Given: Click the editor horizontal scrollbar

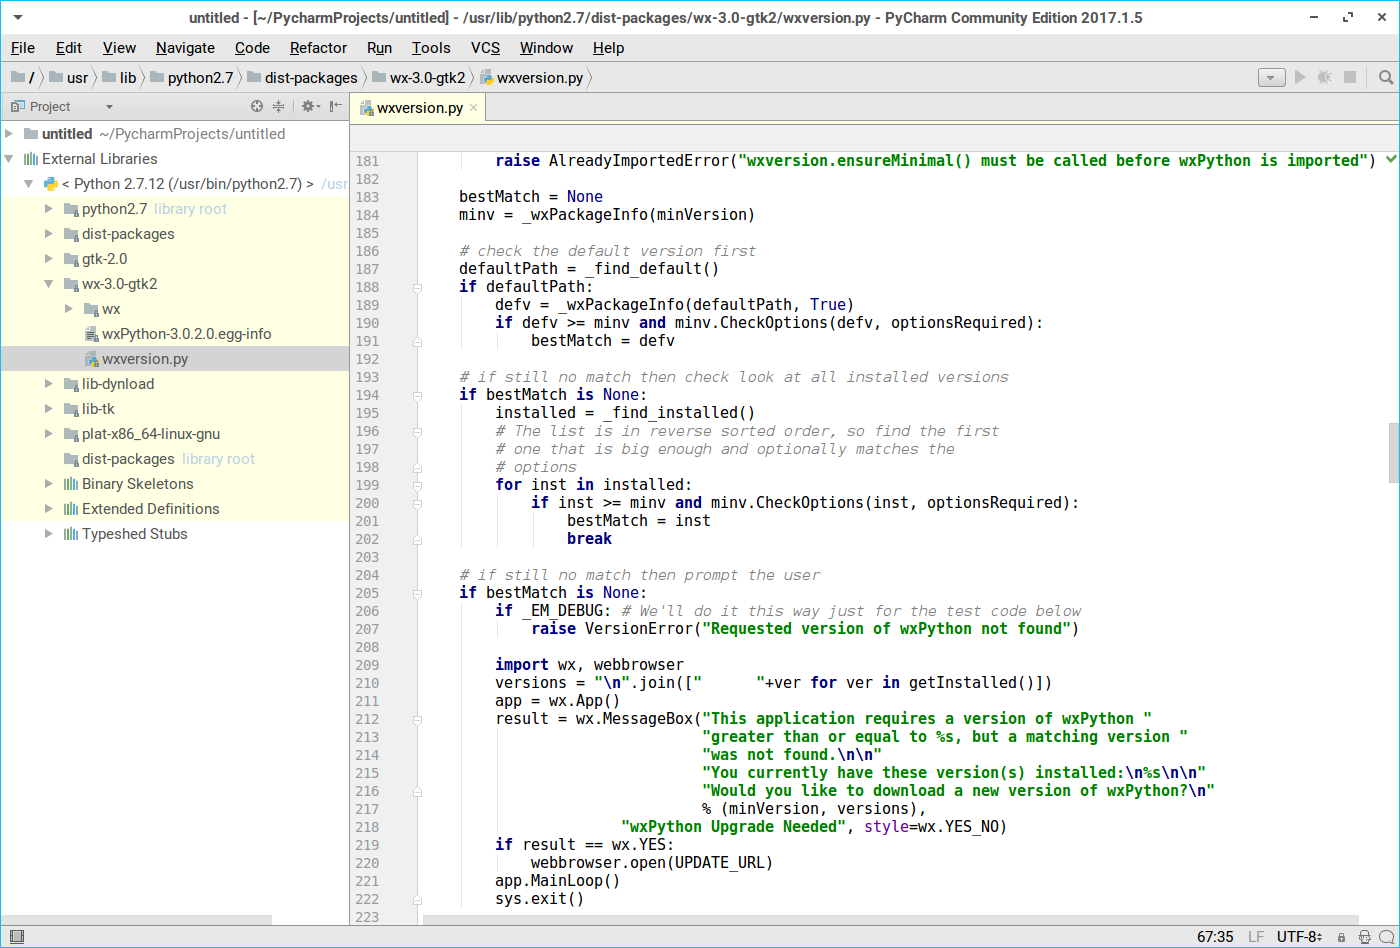Looking at the screenshot, I should [x=891, y=919].
